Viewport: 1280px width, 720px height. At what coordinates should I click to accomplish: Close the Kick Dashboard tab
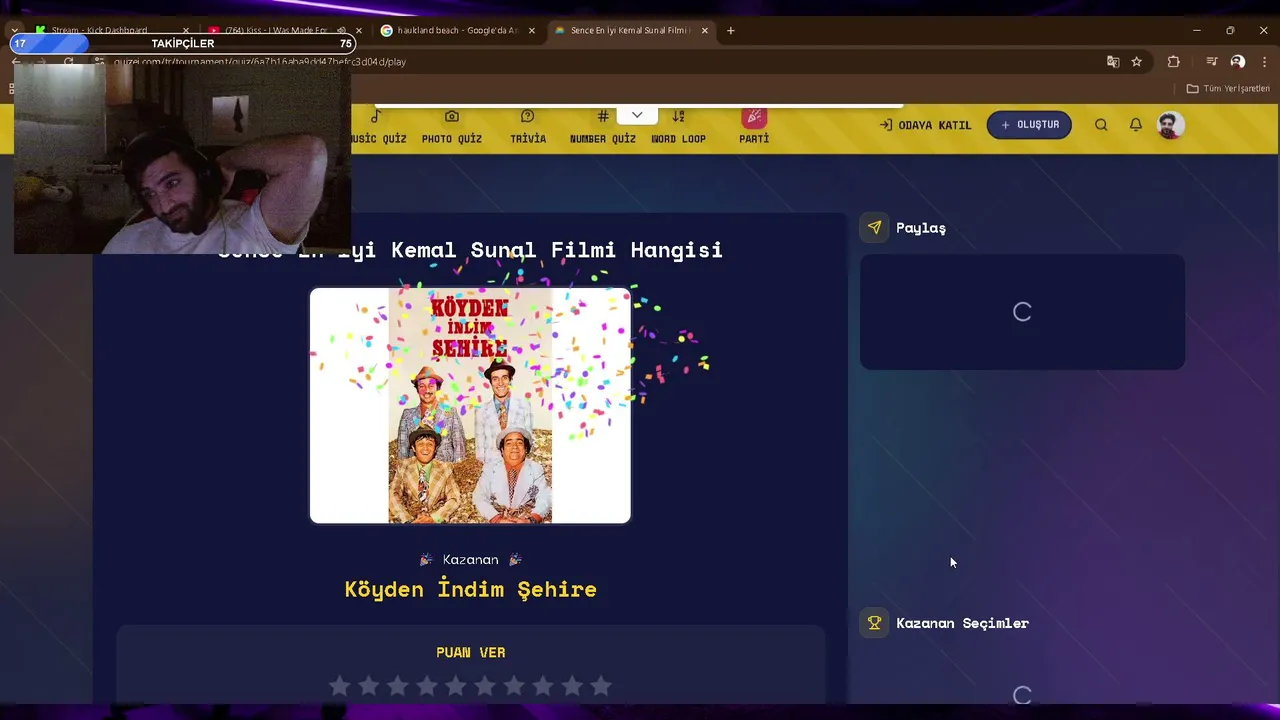(185, 31)
